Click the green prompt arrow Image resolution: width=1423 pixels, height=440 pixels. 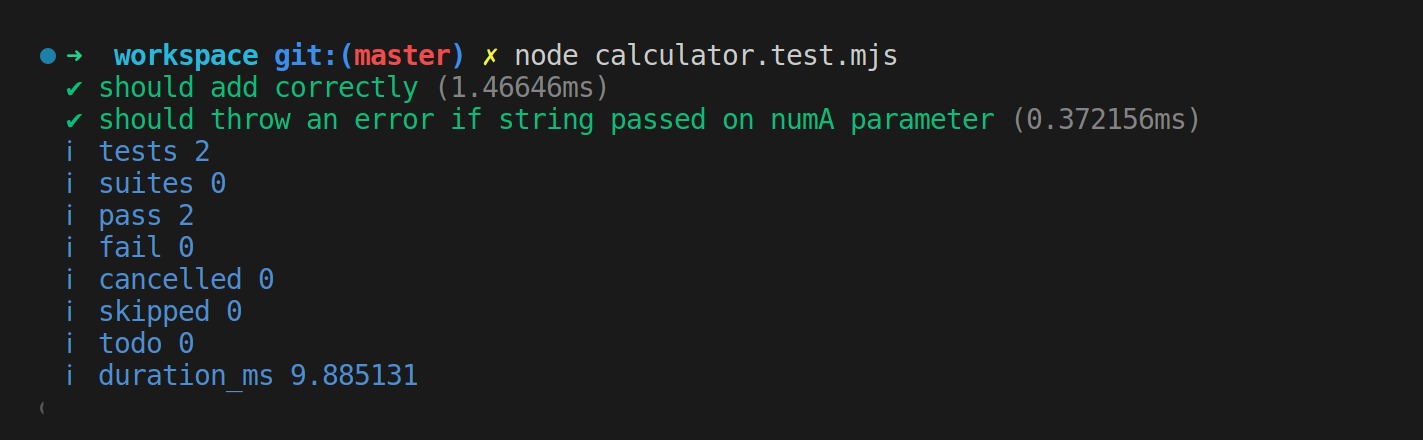(x=73, y=56)
